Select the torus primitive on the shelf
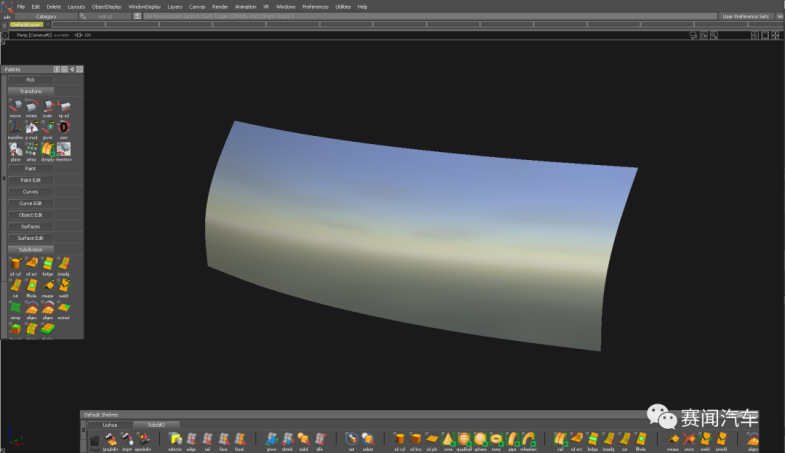785x453 pixels. (x=496, y=439)
